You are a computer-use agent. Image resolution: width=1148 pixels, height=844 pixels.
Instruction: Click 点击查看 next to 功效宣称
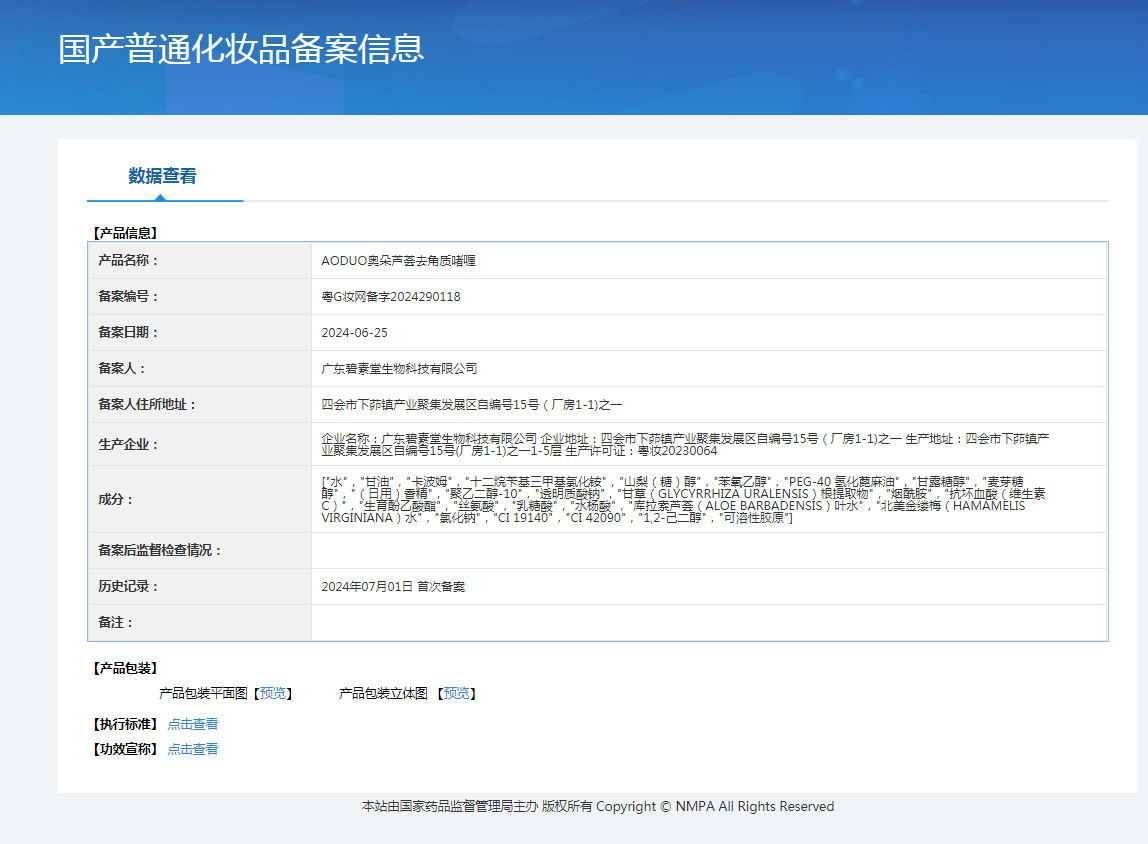(x=193, y=749)
